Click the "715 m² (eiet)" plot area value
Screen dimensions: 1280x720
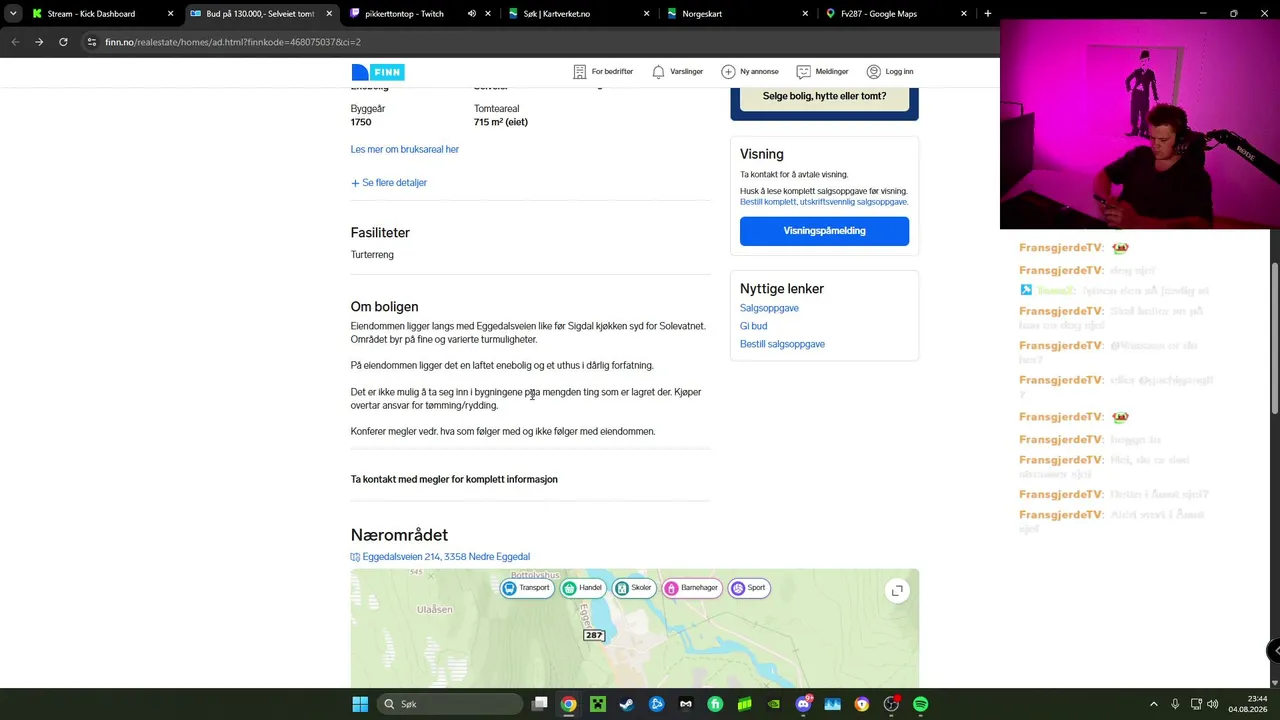[x=501, y=122]
